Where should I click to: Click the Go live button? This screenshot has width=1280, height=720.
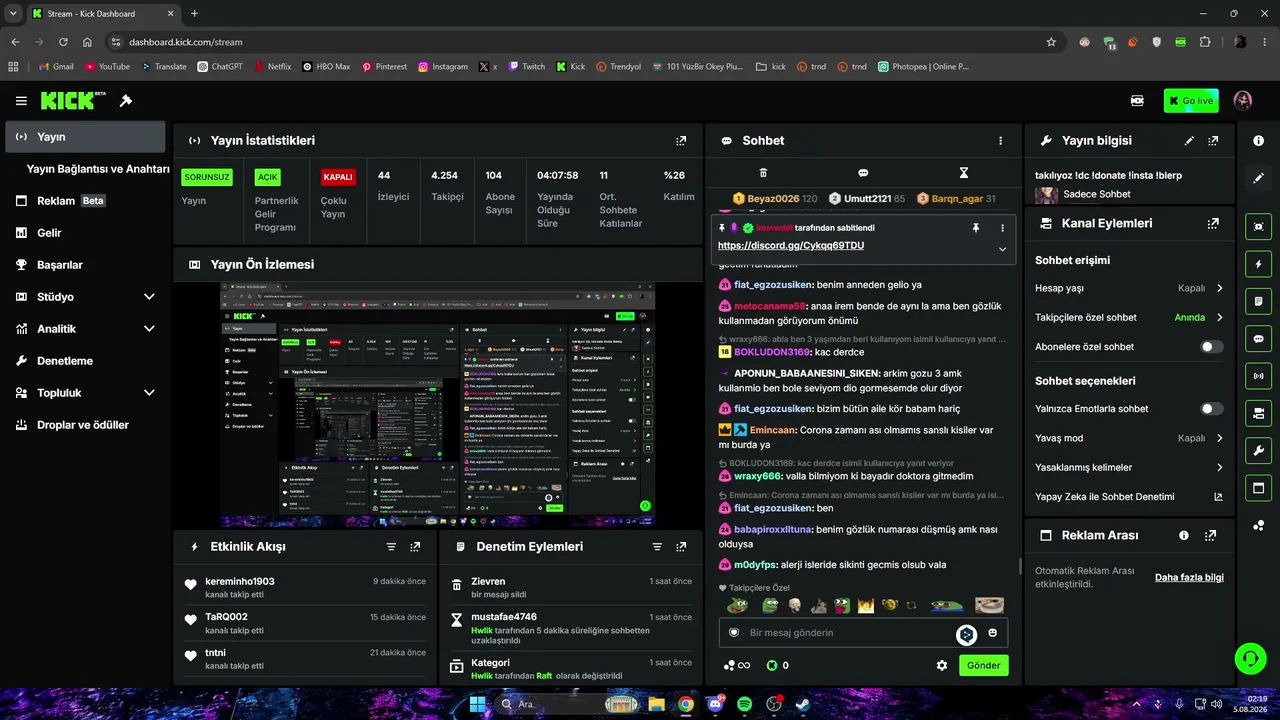[1191, 101]
